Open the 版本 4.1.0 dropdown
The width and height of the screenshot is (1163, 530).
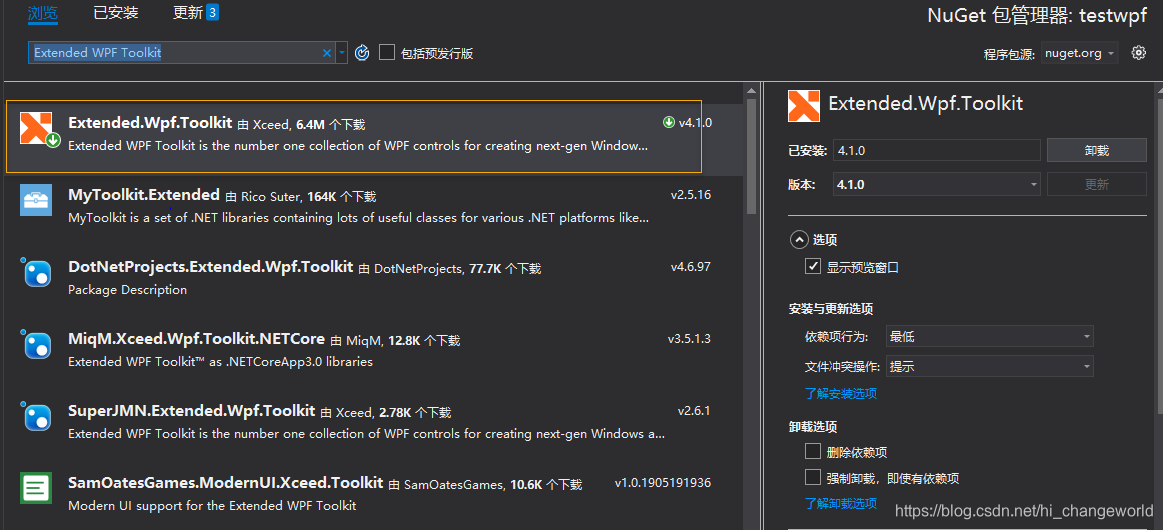click(x=937, y=185)
